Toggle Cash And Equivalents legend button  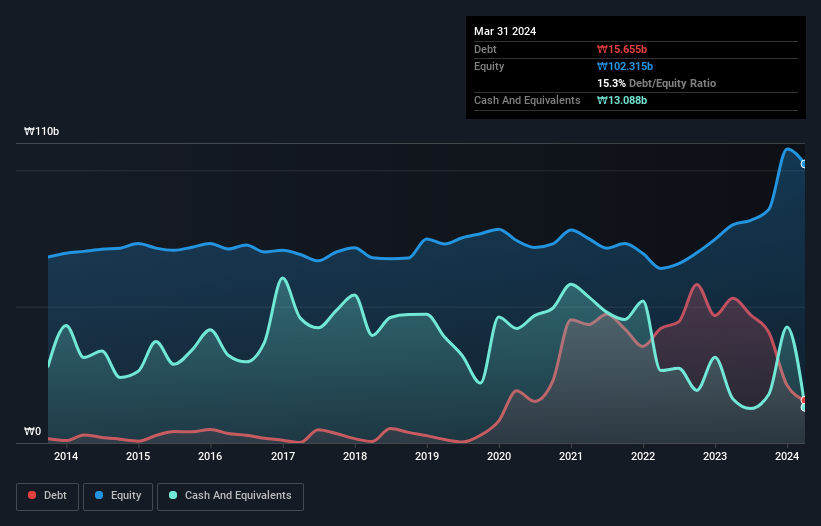pyautogui.click(x=230, y=496)
